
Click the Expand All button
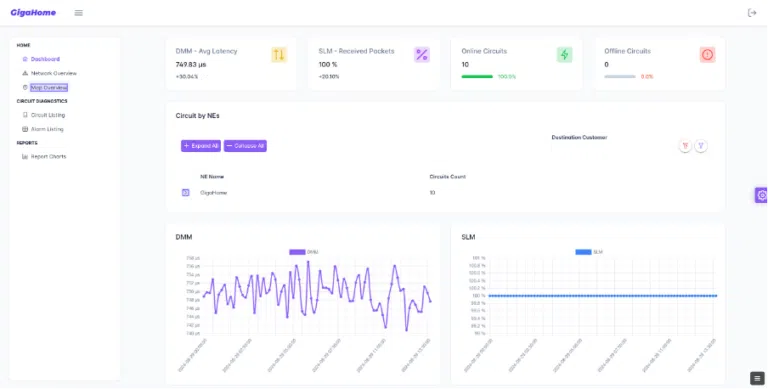pyautogui.click(x=201, y=146)
